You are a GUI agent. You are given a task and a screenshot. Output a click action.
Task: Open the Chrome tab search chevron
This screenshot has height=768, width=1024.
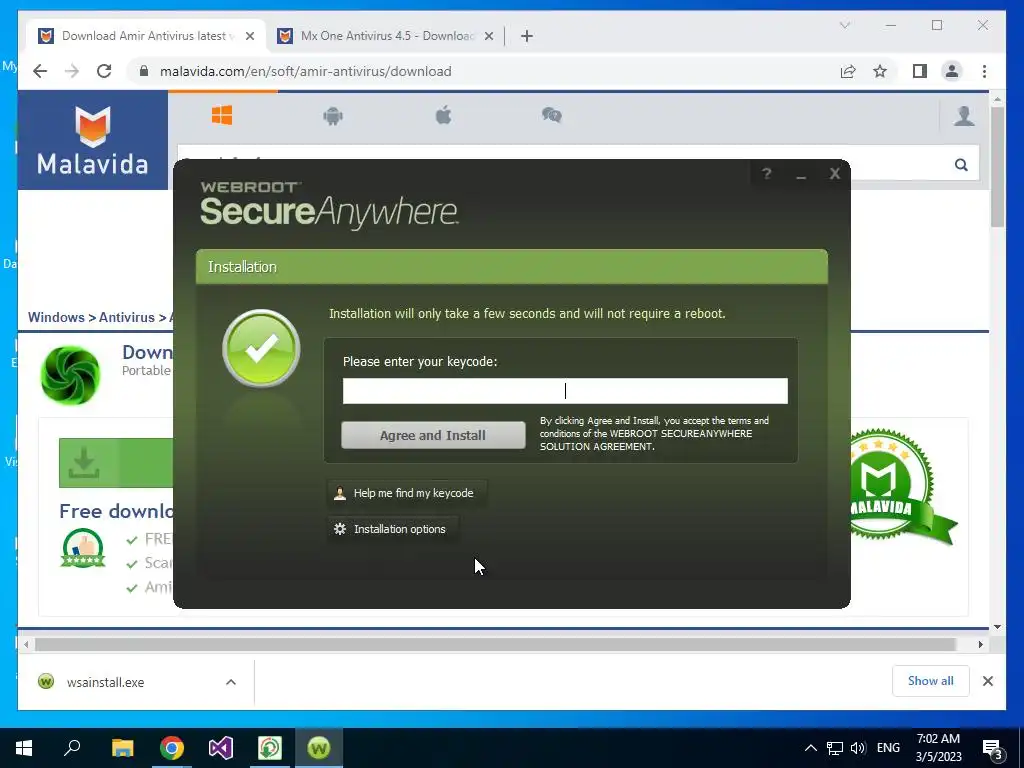click(844, 25)
